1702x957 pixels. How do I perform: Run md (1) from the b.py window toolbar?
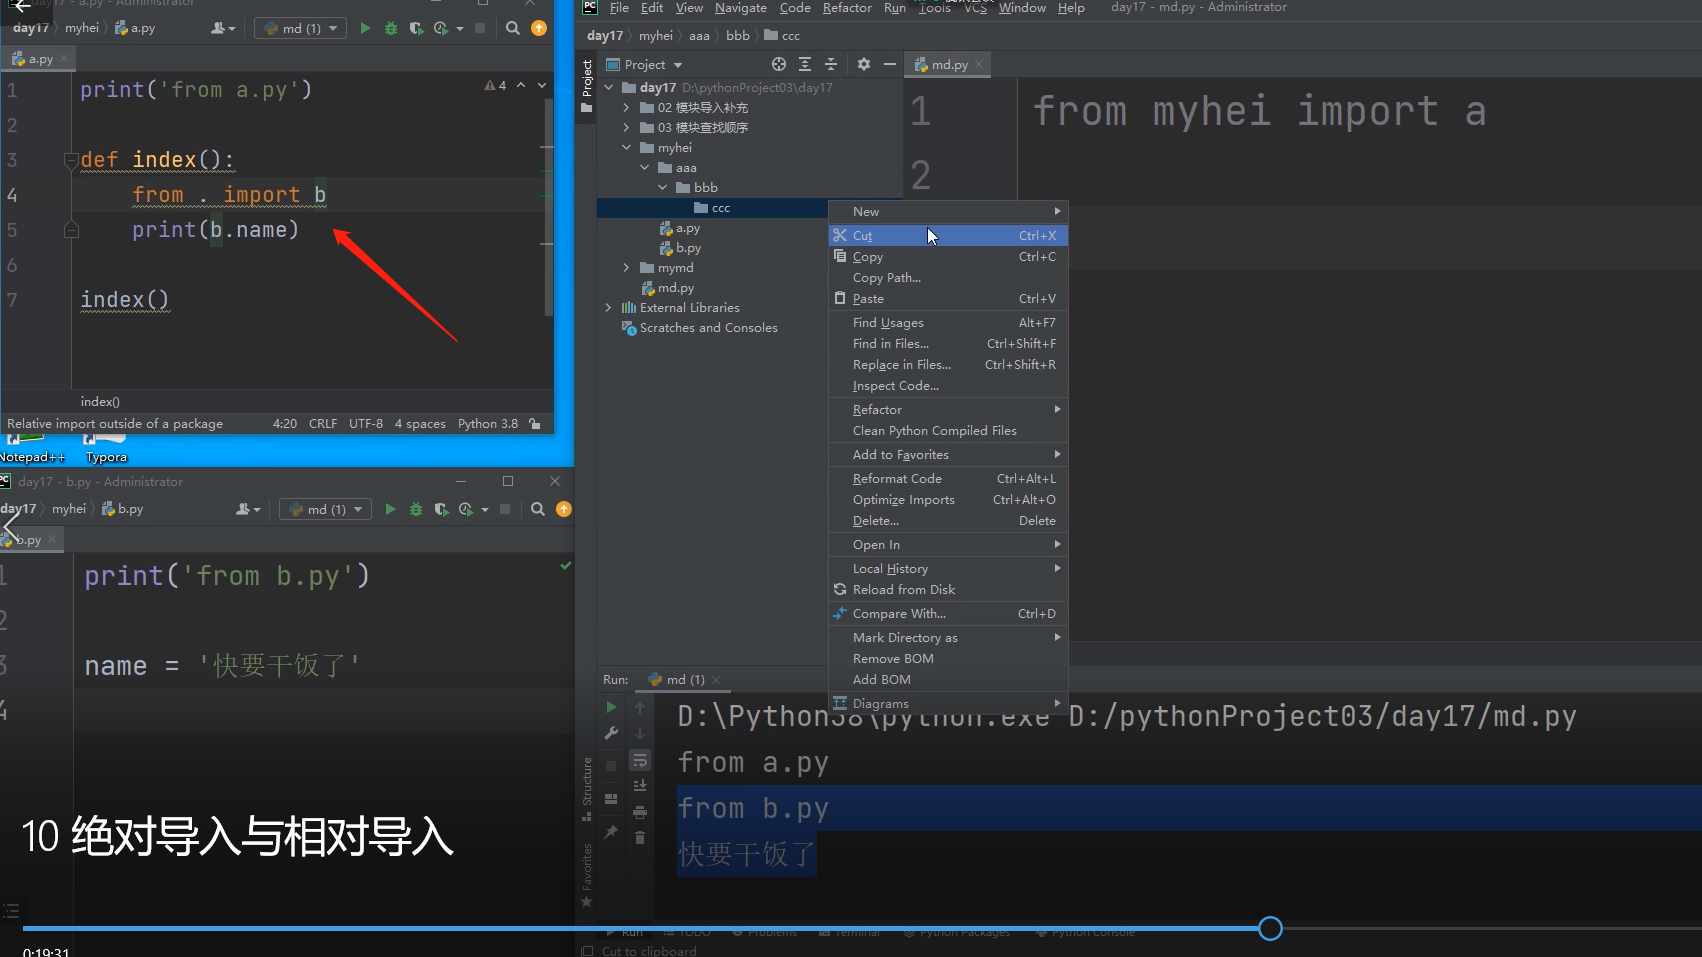pyautogui.click(x=390, y=509)
